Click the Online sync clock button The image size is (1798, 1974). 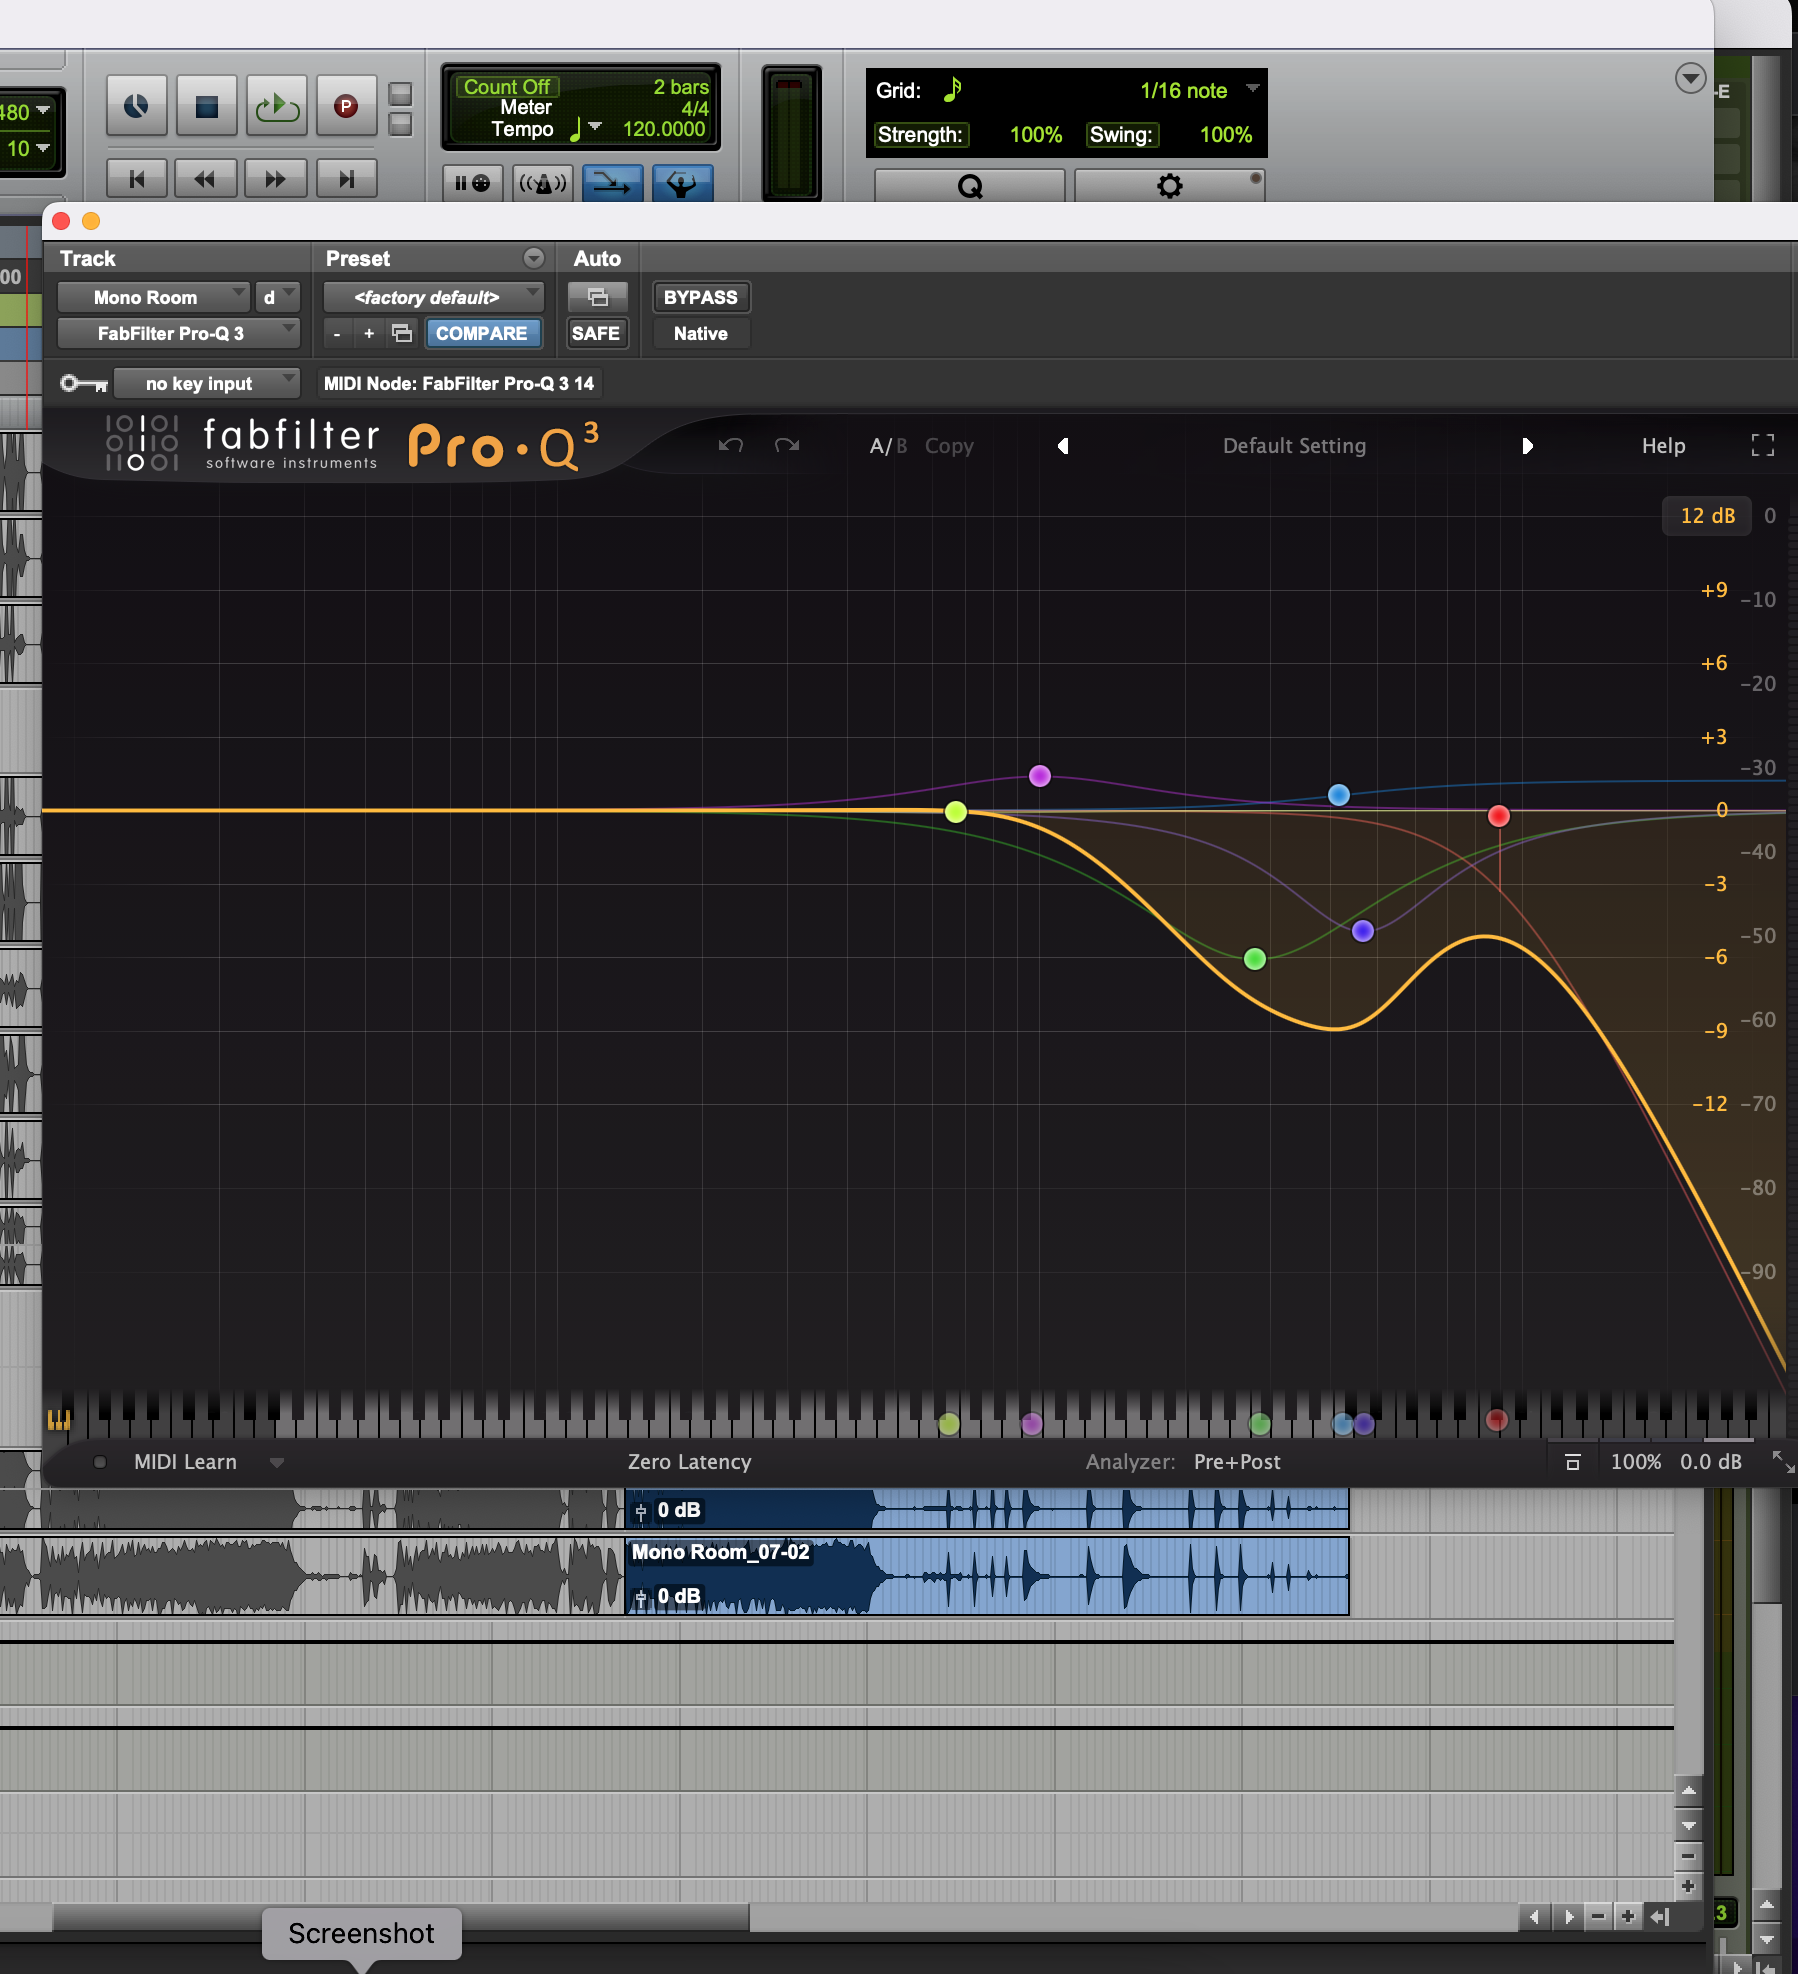pos(136,106)
